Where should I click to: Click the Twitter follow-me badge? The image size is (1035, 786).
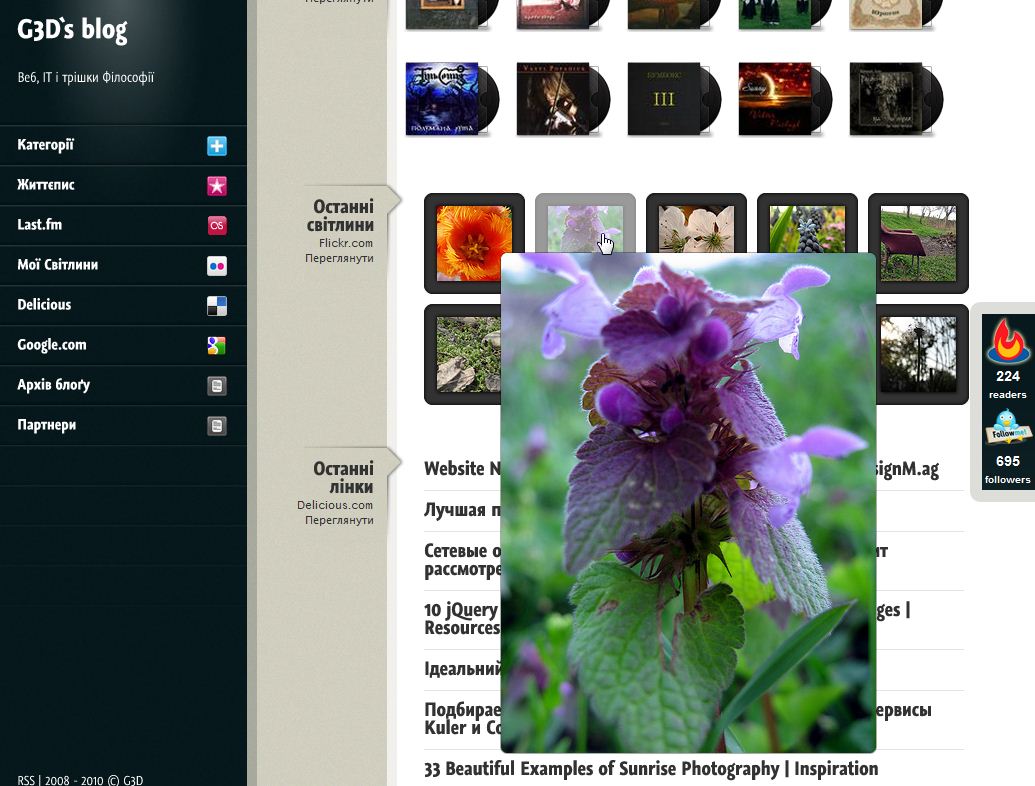click(x=1008, y=426)
